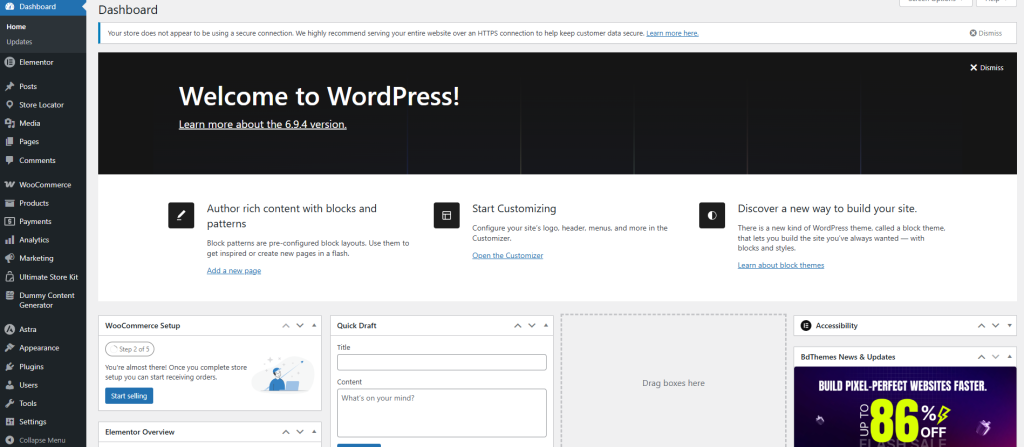Go to the Plugins menu
The image size is (1024, 447).
42,367
